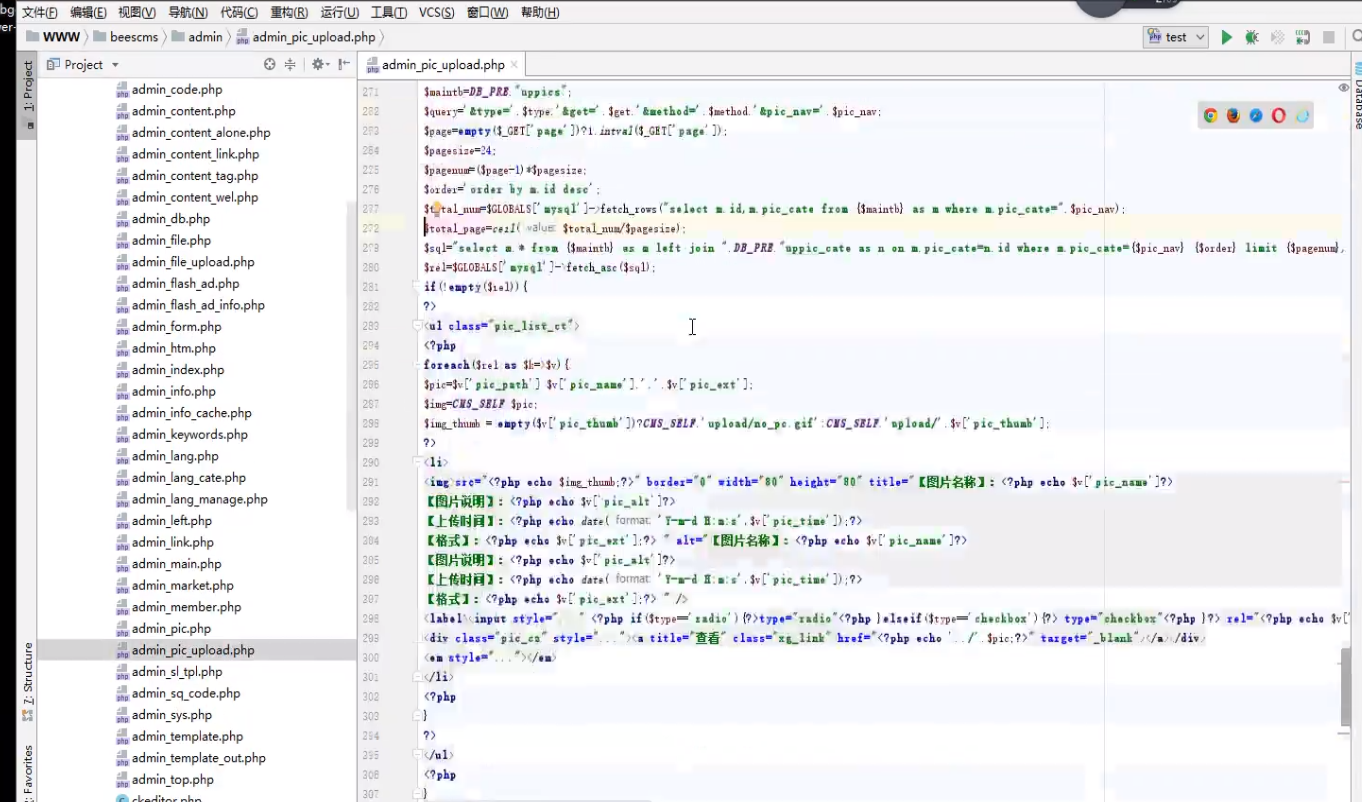Open the 导航(N) menu
This screenshot has width=1362, height=802.
188,12
